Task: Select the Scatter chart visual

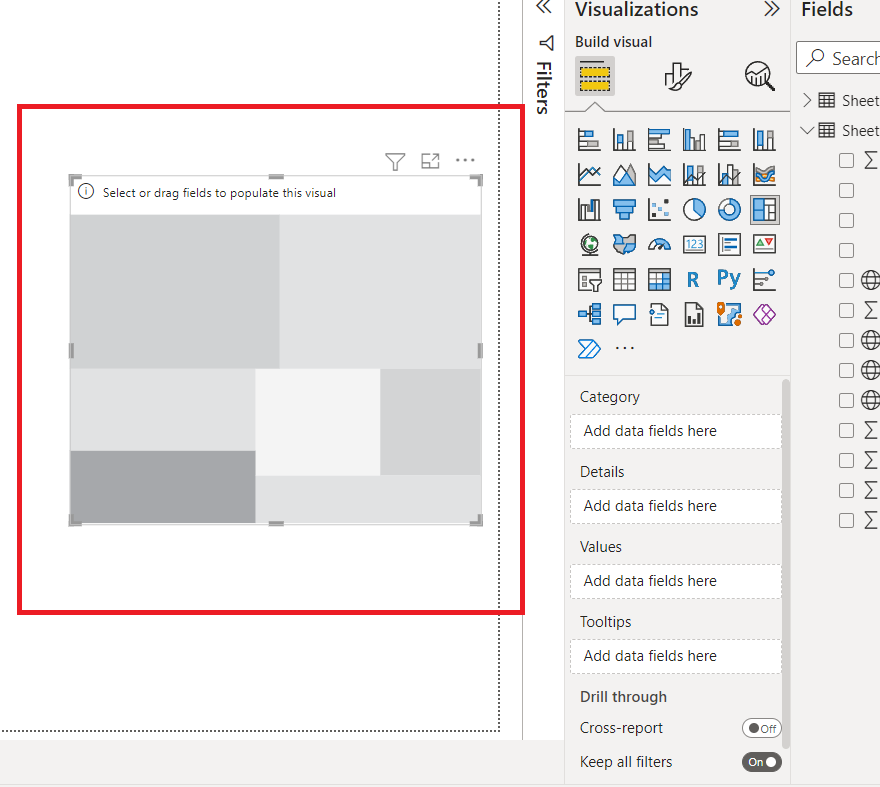Action: click(x=659, y=209)
